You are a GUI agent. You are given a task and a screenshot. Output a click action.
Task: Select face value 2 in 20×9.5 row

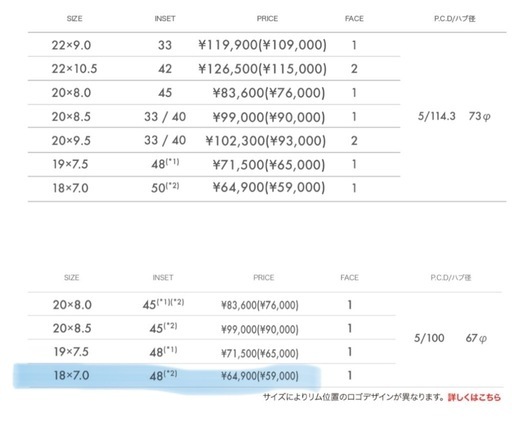354,140
